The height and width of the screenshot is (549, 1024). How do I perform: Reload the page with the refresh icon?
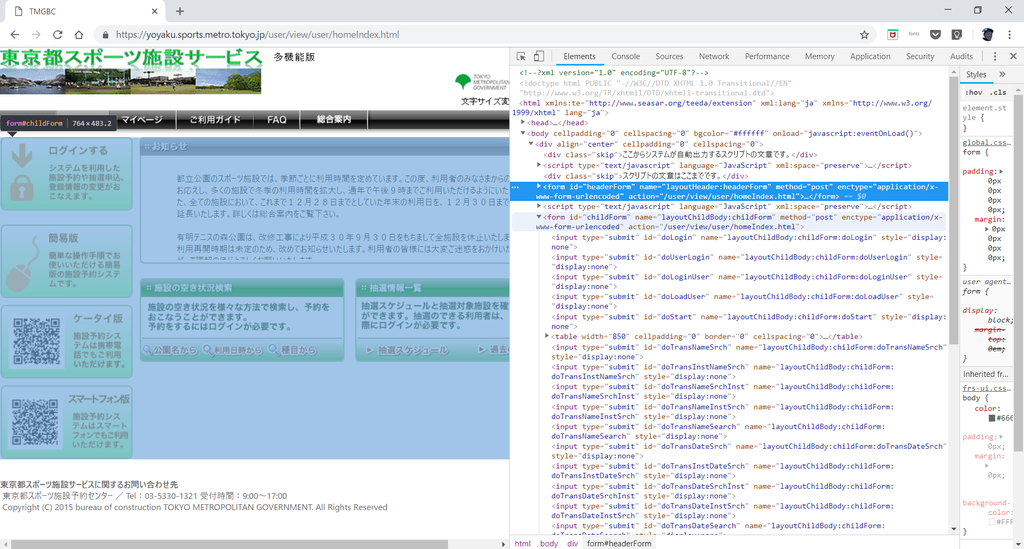(57, 35)
